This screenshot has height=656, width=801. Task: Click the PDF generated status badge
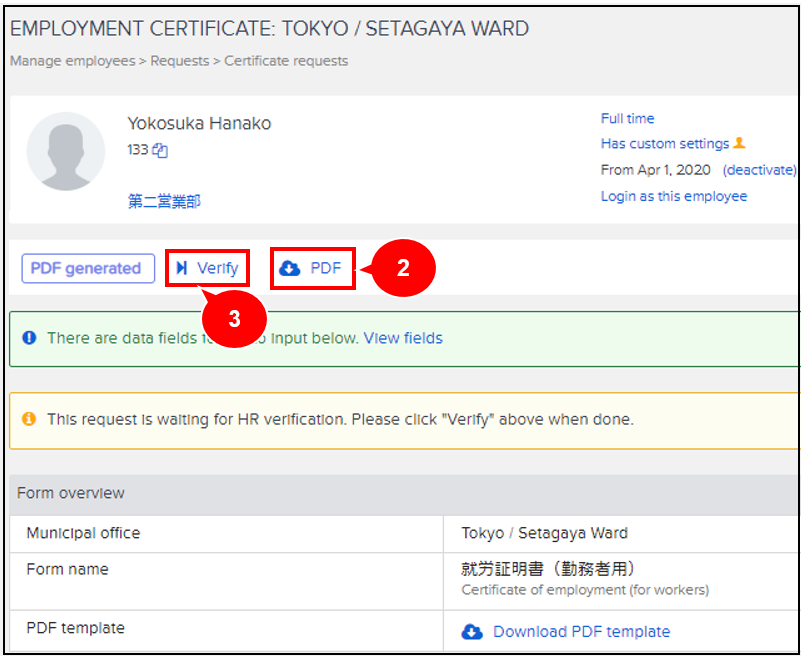coord(88,268)
